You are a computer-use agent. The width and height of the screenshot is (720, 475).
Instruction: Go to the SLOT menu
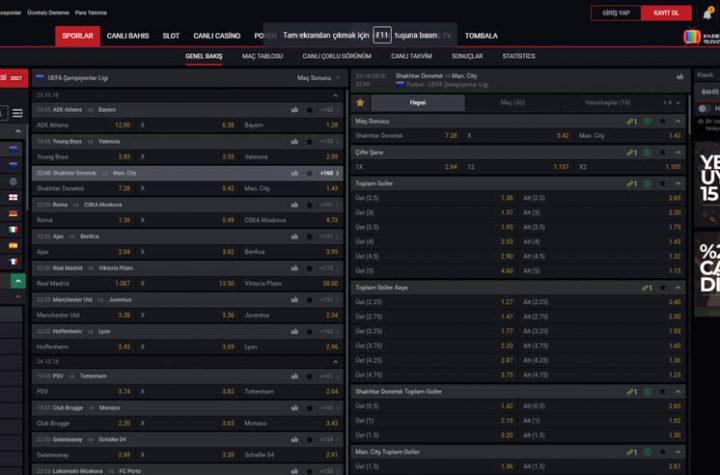coord(171,36)
